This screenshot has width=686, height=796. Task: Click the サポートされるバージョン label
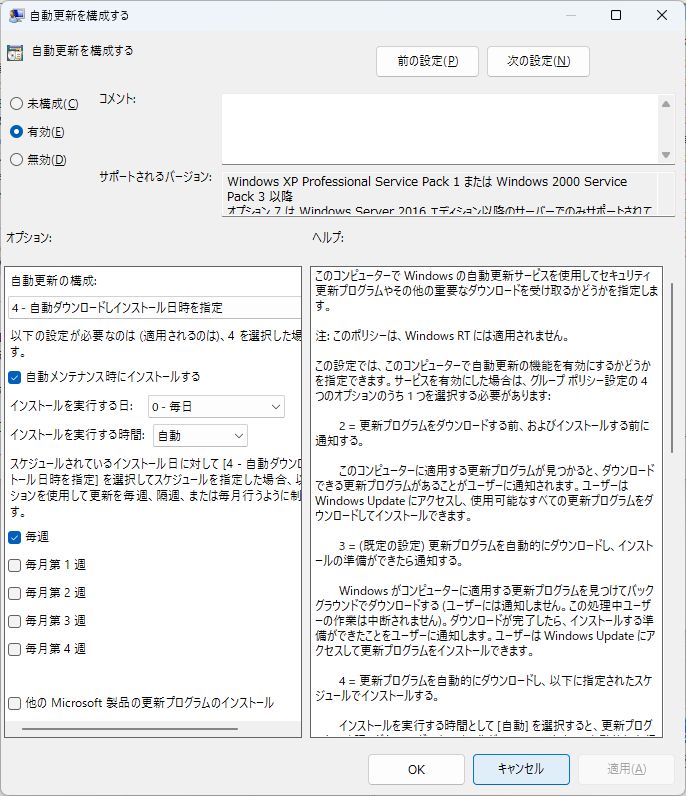155,177
